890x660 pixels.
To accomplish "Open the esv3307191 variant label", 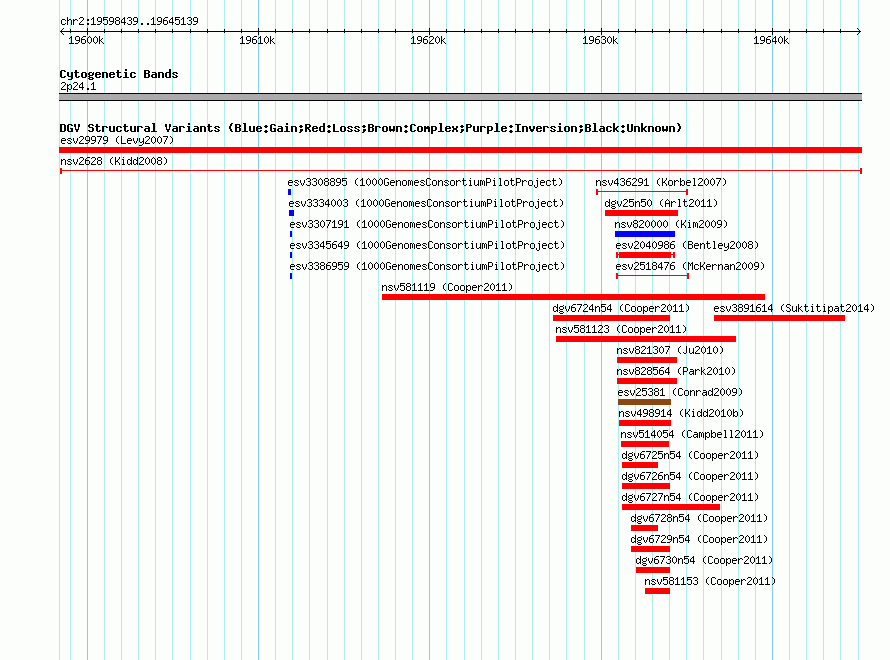I will point(427,224).
